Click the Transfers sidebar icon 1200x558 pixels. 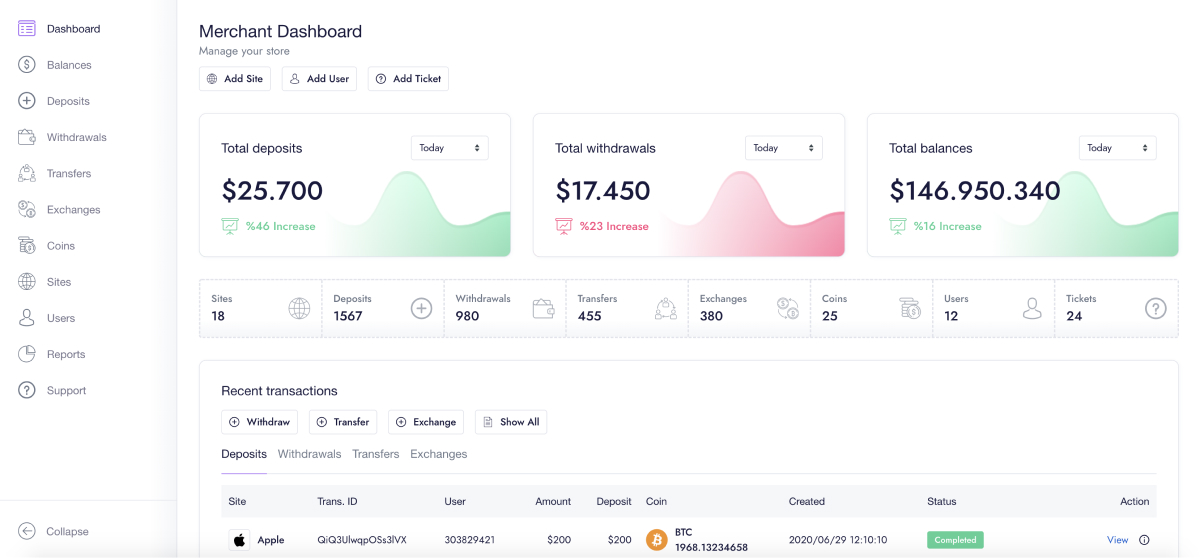coord(27,173)
